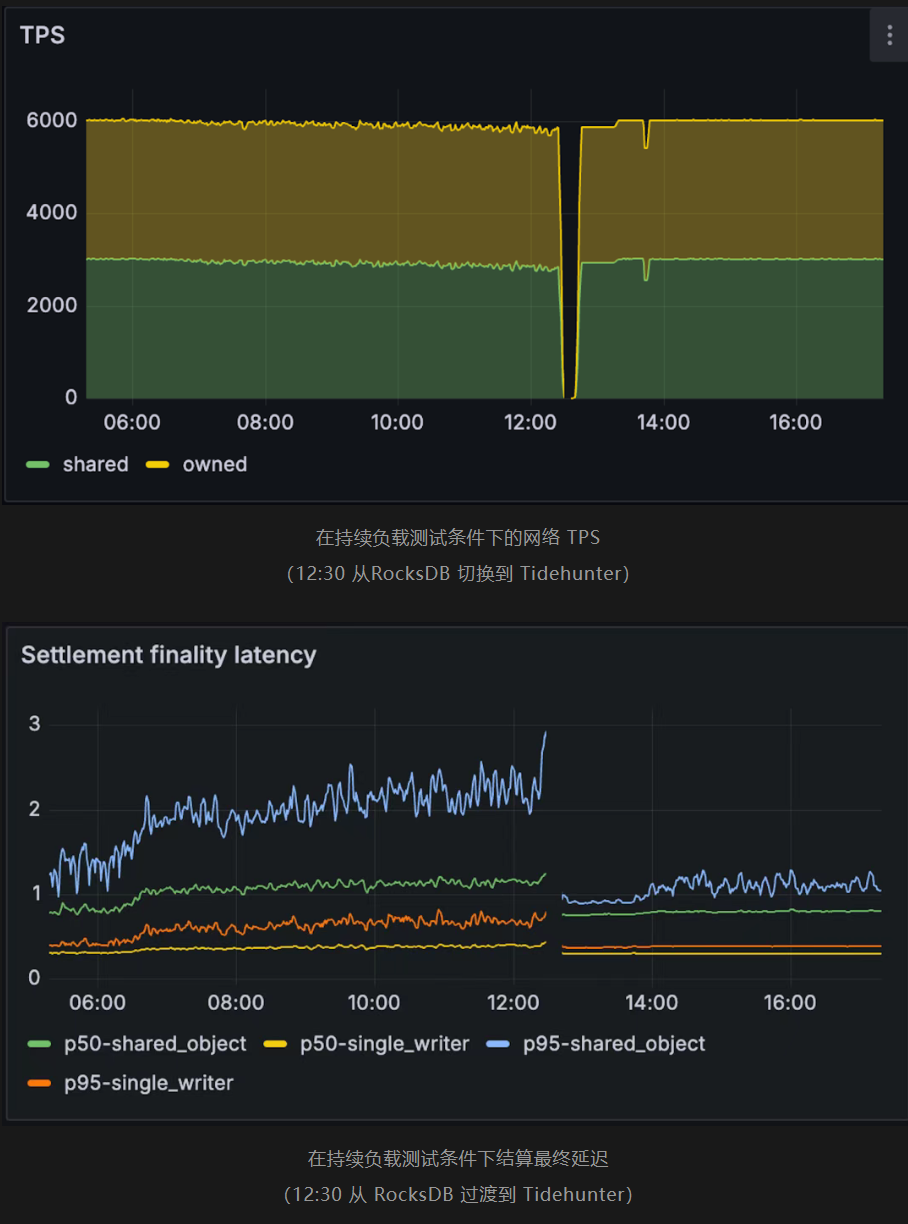Select the p95-single_writer legend entry
Screen dimensions: 908x1224
click(148, 1082)
